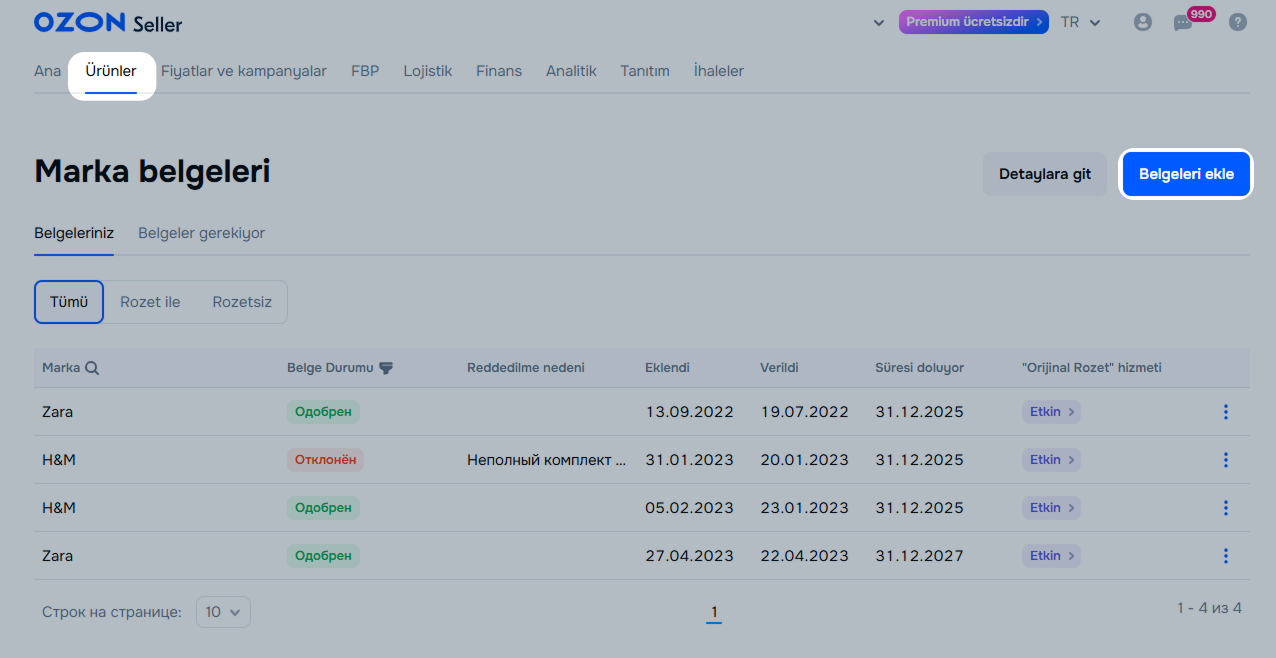This screenshot has width=1276, height=658.
Task: Open the TR language dropdown
Action: pos(1080,22)
